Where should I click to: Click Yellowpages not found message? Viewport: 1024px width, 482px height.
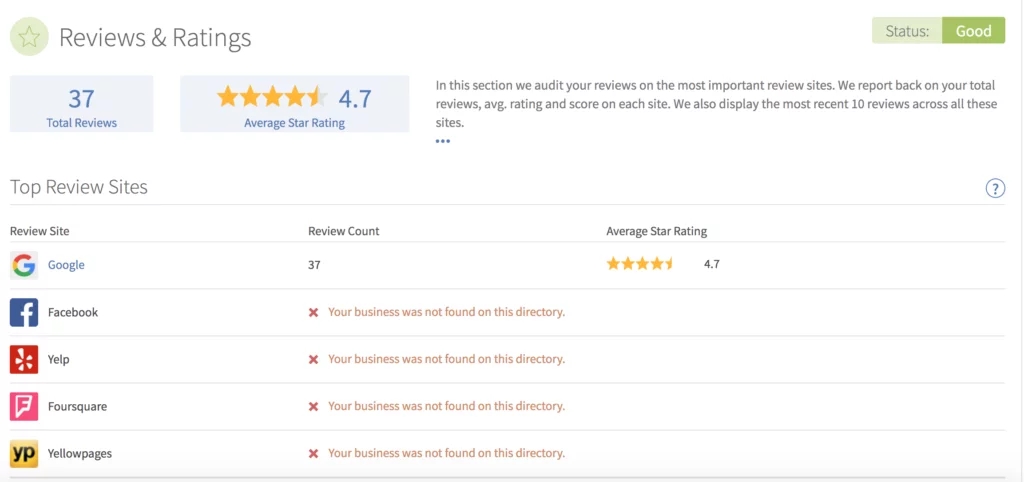click(446, 453)
